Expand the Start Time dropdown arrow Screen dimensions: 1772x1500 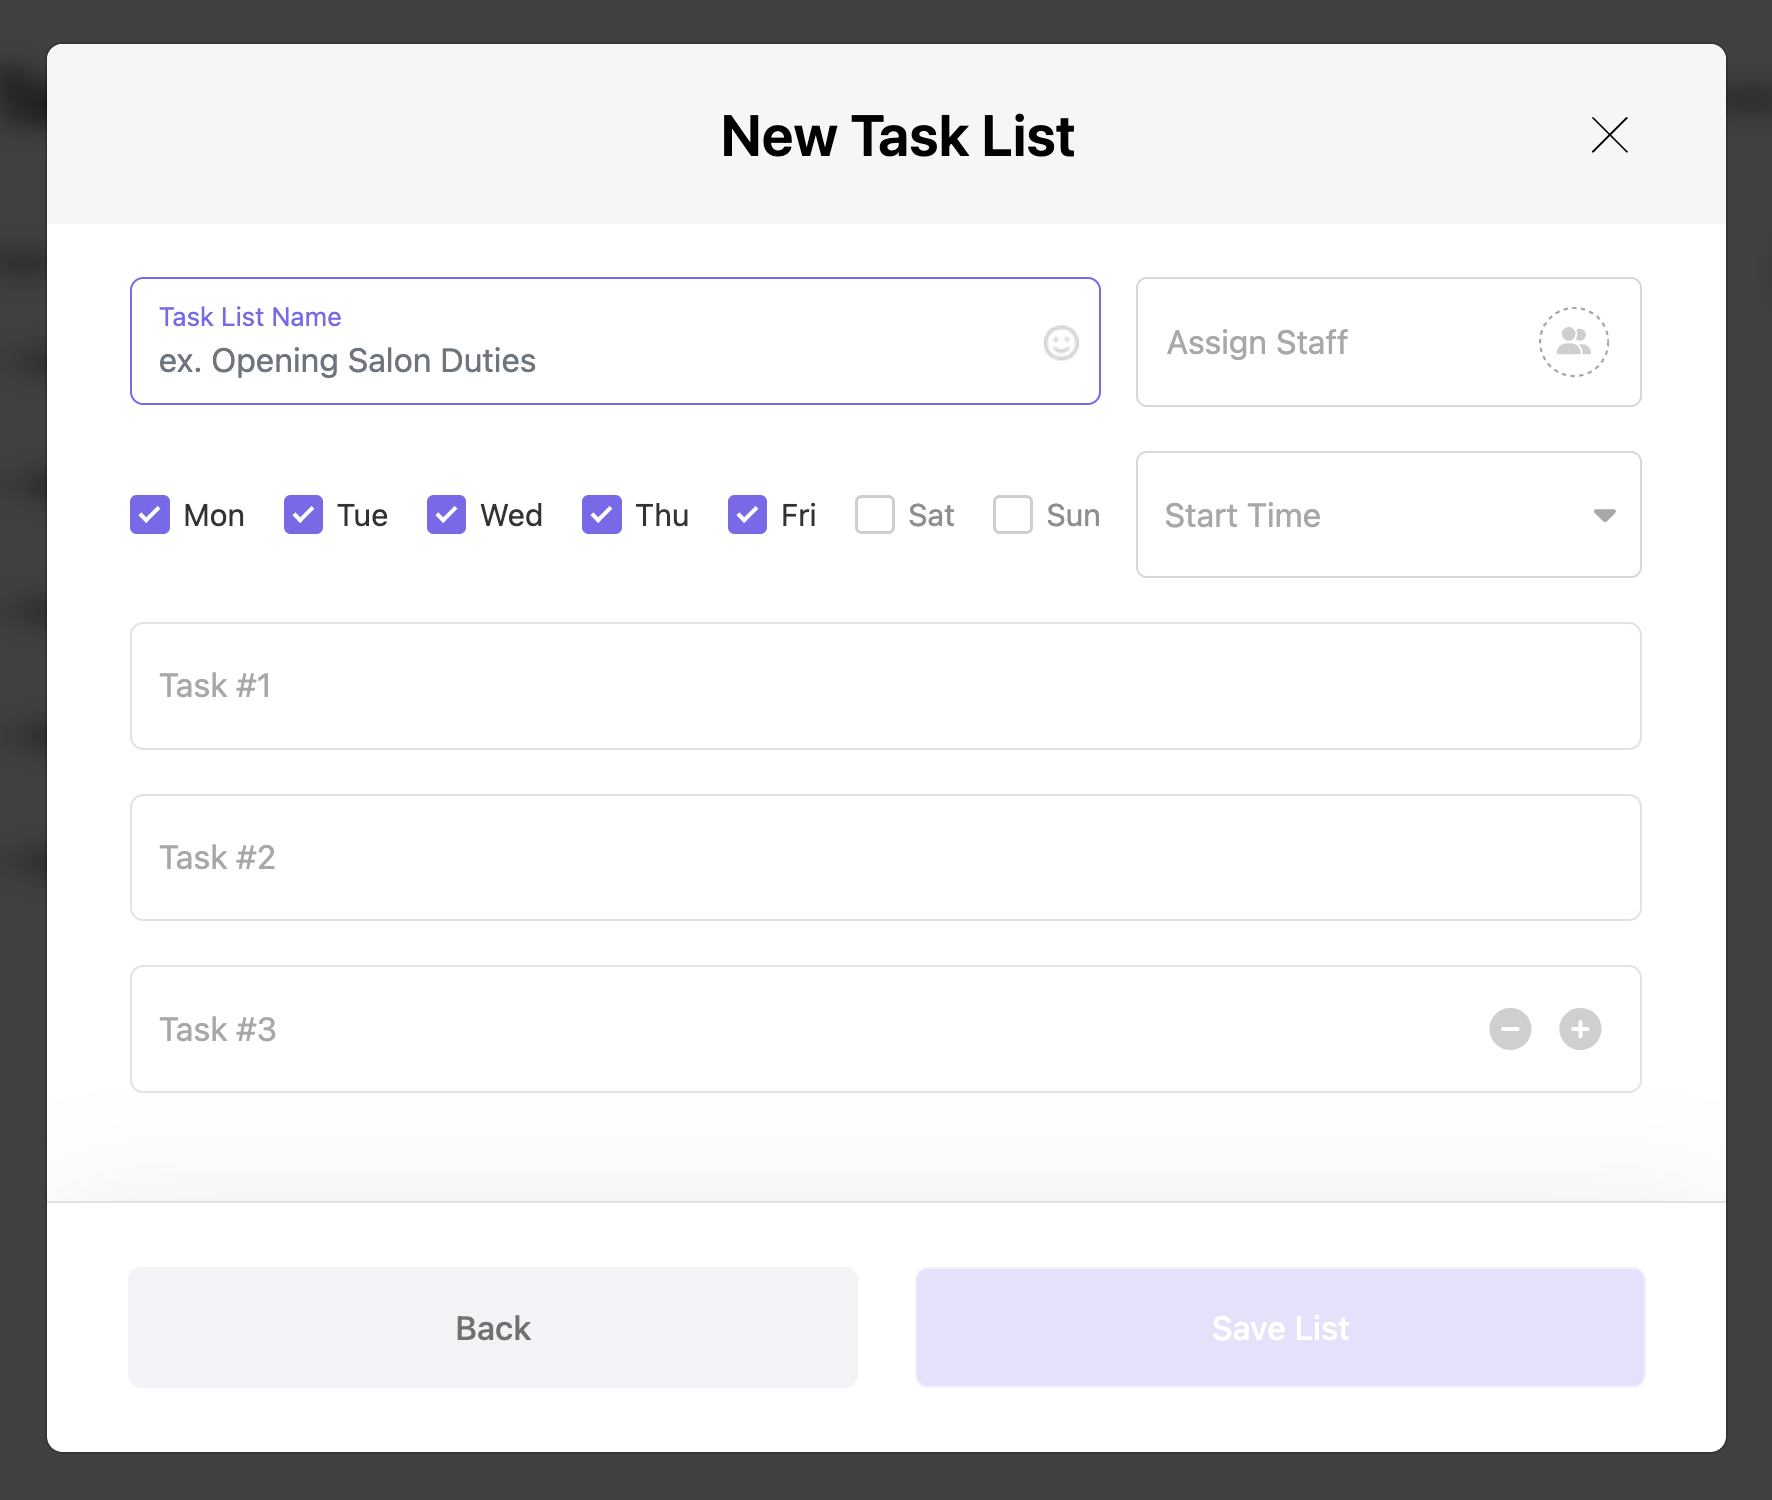1604,515
